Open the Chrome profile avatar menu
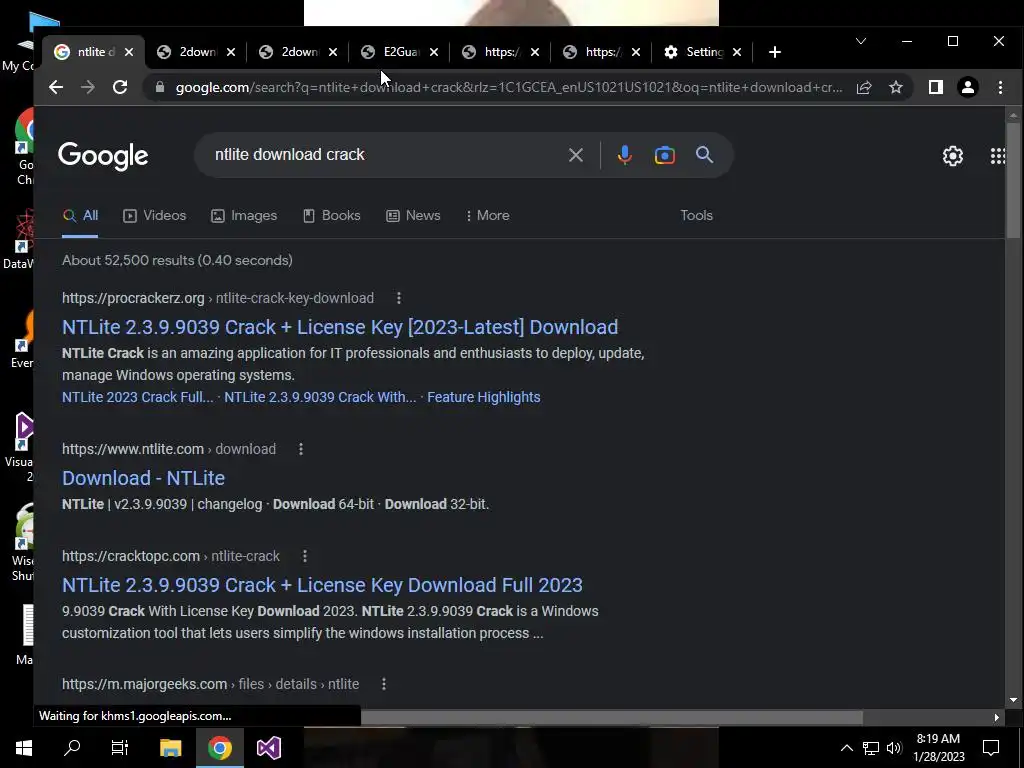The width and height of the screenshot is (1024, 768). 968,88
